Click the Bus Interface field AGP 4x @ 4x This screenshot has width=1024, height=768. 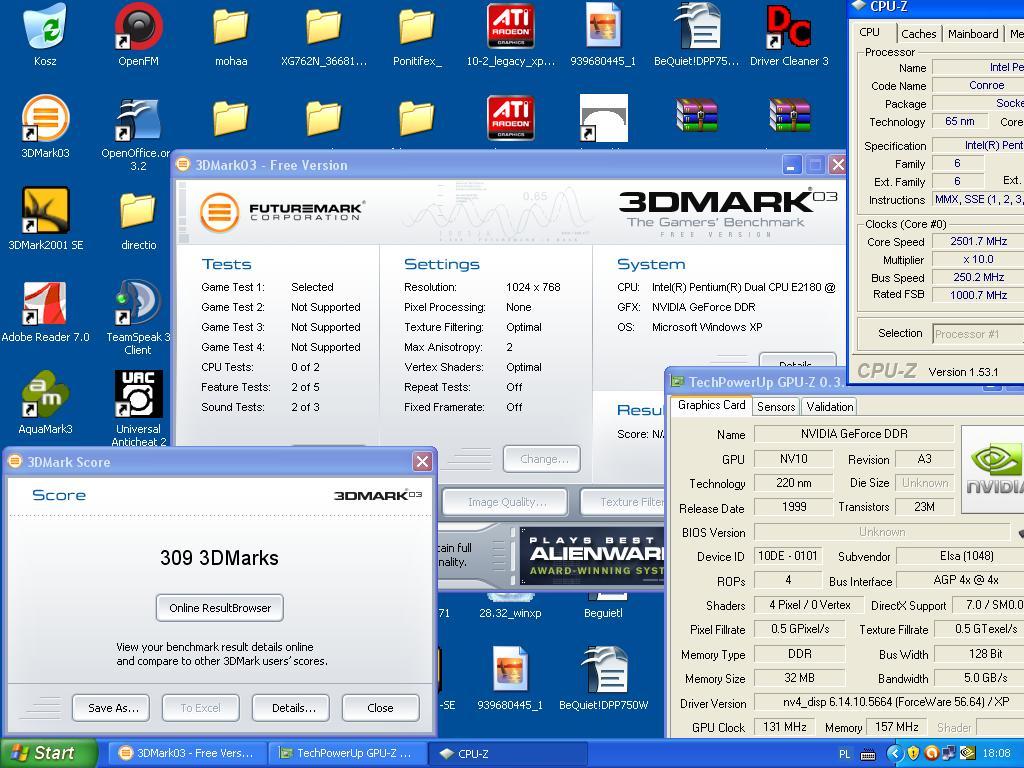(959, 580)
